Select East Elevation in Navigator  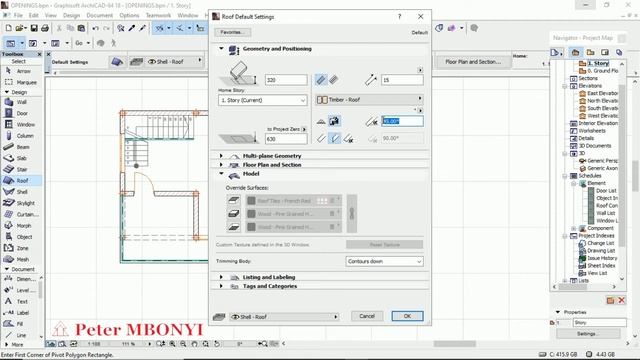coord(598,93)
